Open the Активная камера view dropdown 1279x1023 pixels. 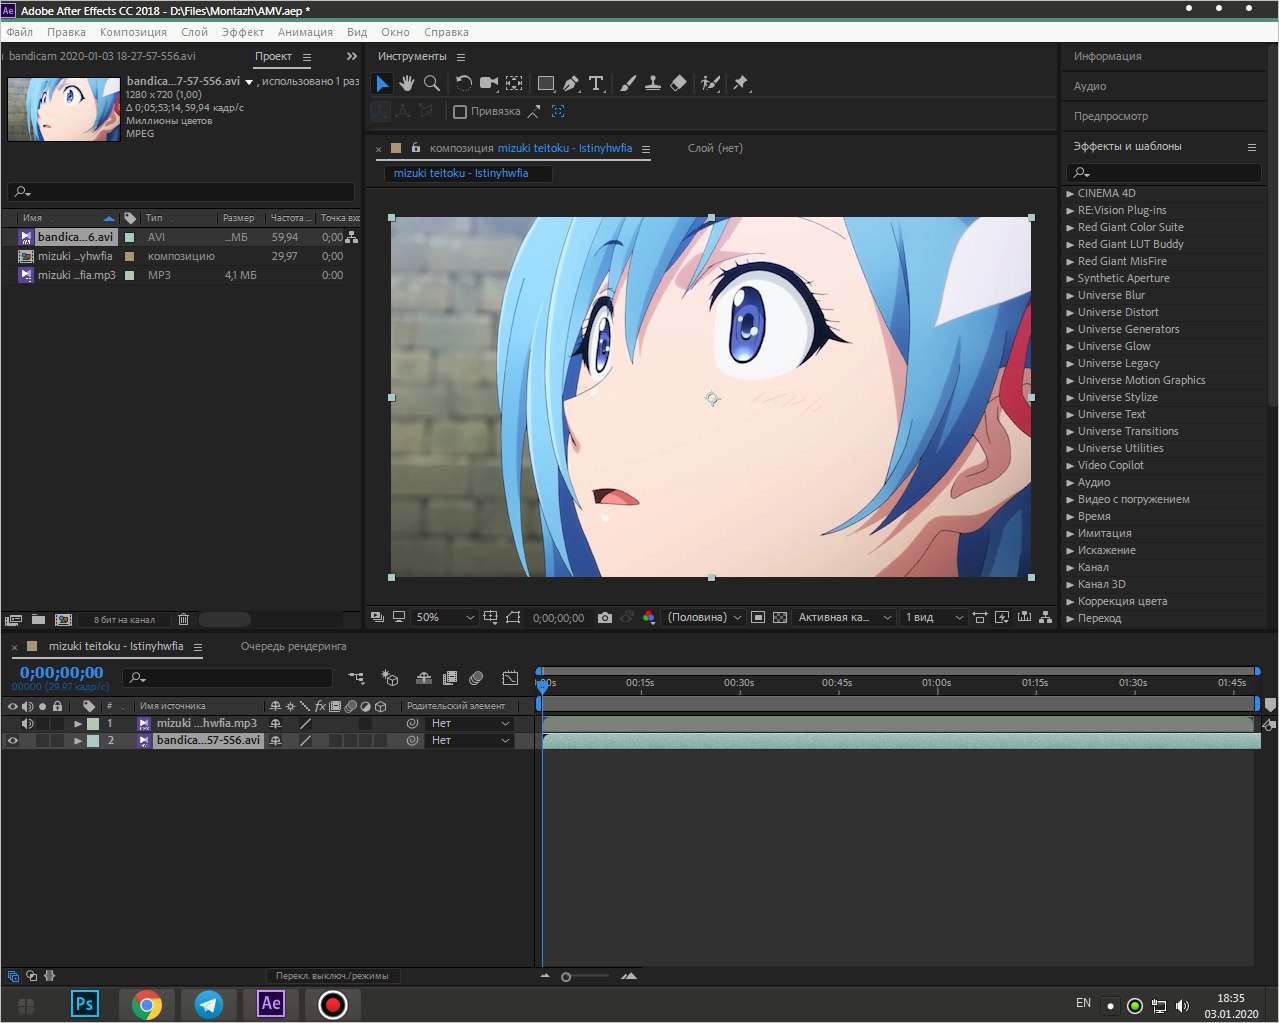(x=844, y=618)
